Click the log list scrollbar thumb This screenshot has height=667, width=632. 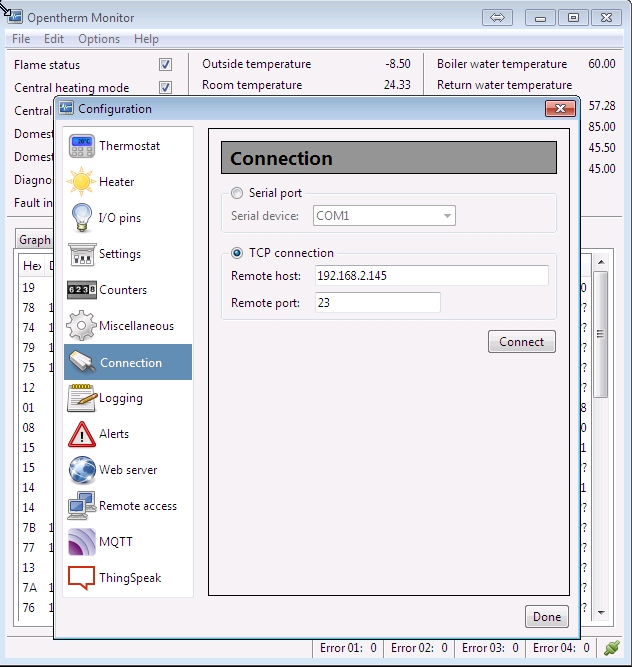(601, 334)
